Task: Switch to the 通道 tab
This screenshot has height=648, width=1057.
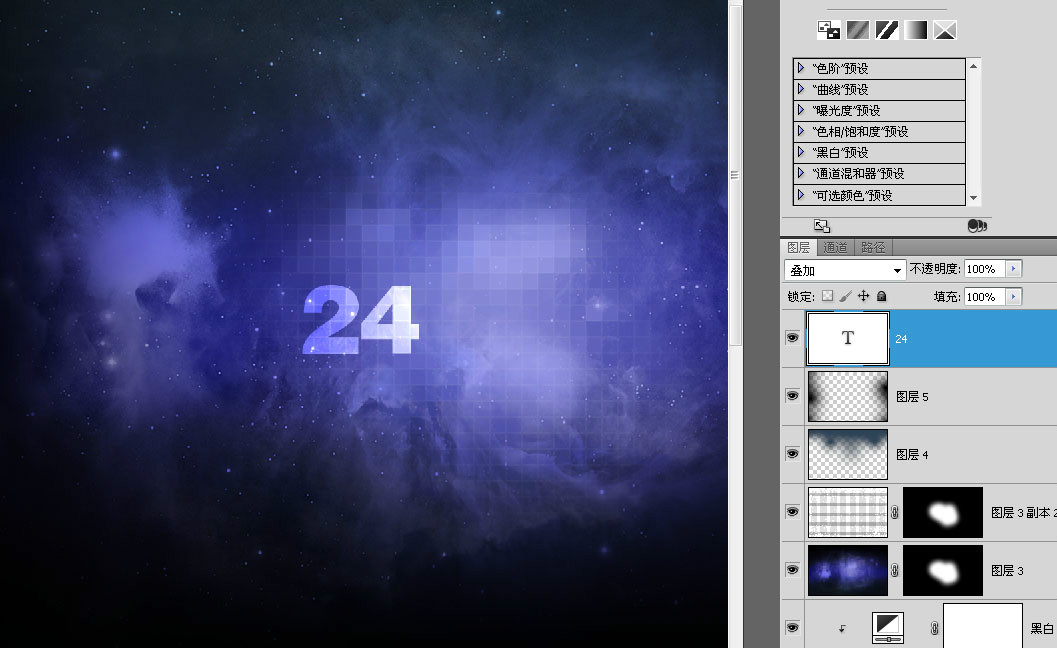Action: click(835, 247)
